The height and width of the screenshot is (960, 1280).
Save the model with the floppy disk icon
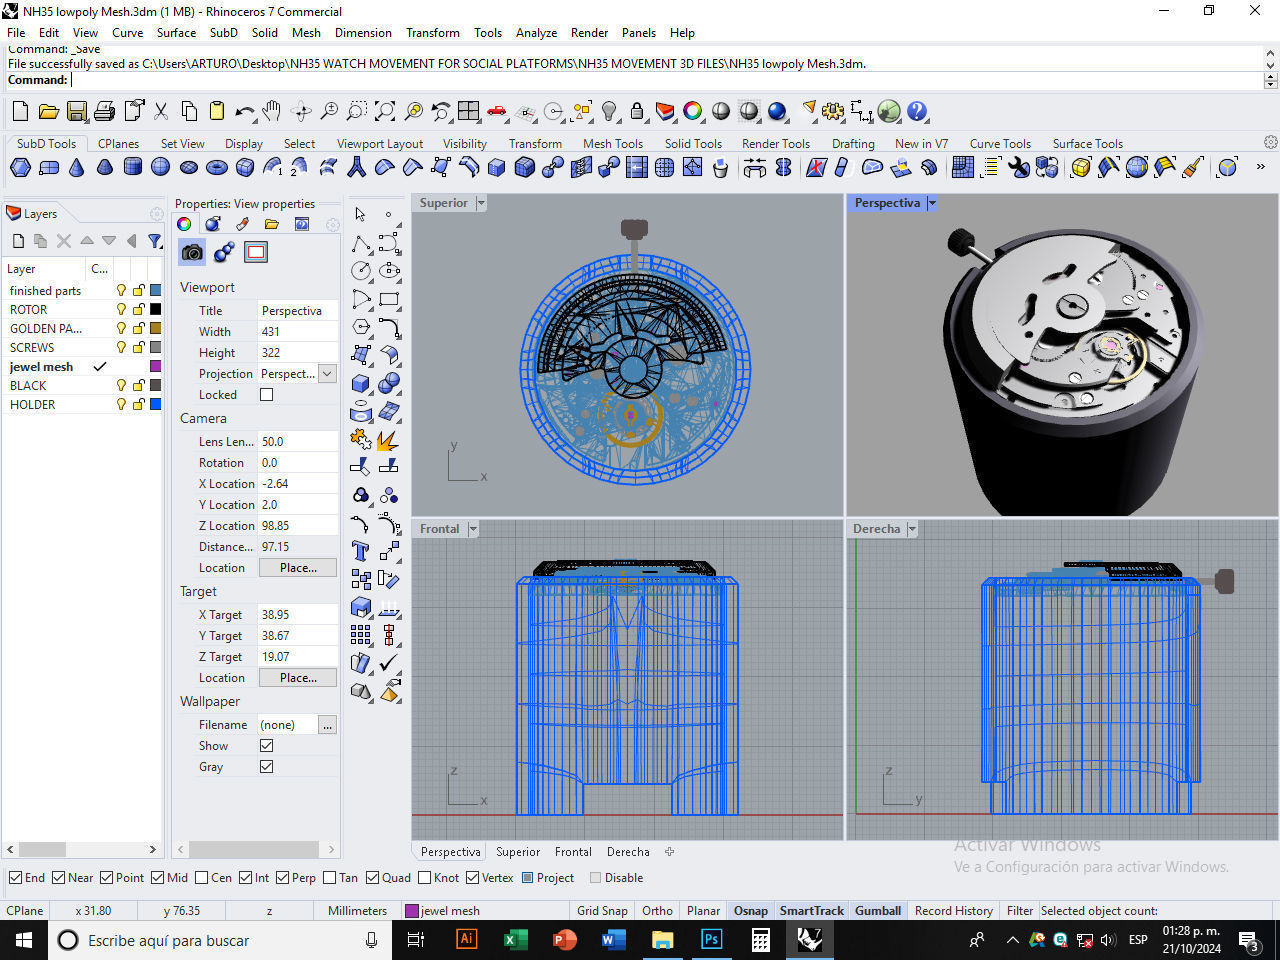click(x=76, y=111)
